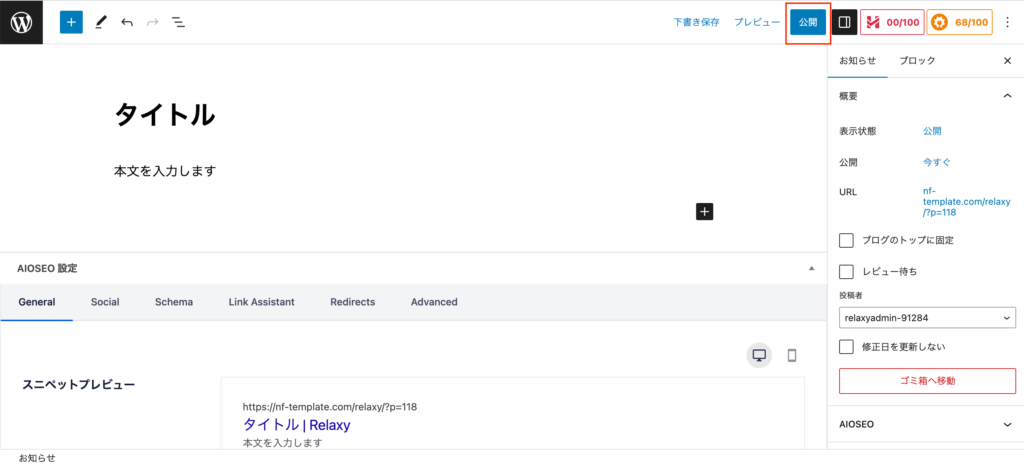
Task: Open the 投稿者 author dropdown
Action: [927, 318]
